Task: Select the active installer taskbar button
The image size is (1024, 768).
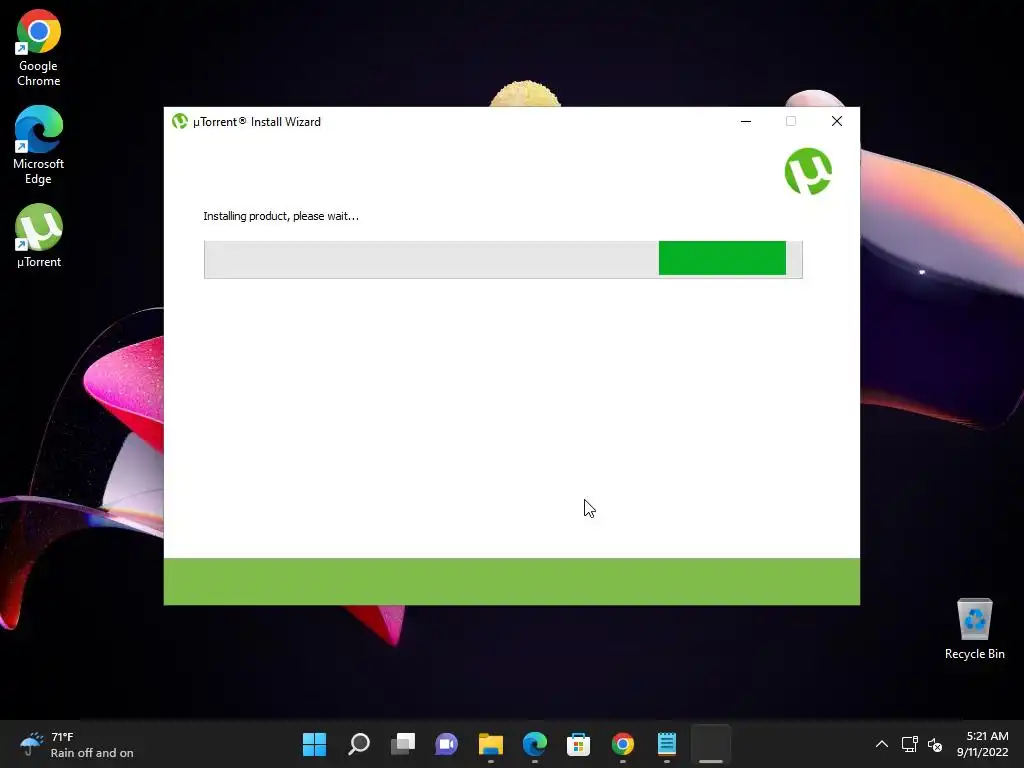Action: 711,744
